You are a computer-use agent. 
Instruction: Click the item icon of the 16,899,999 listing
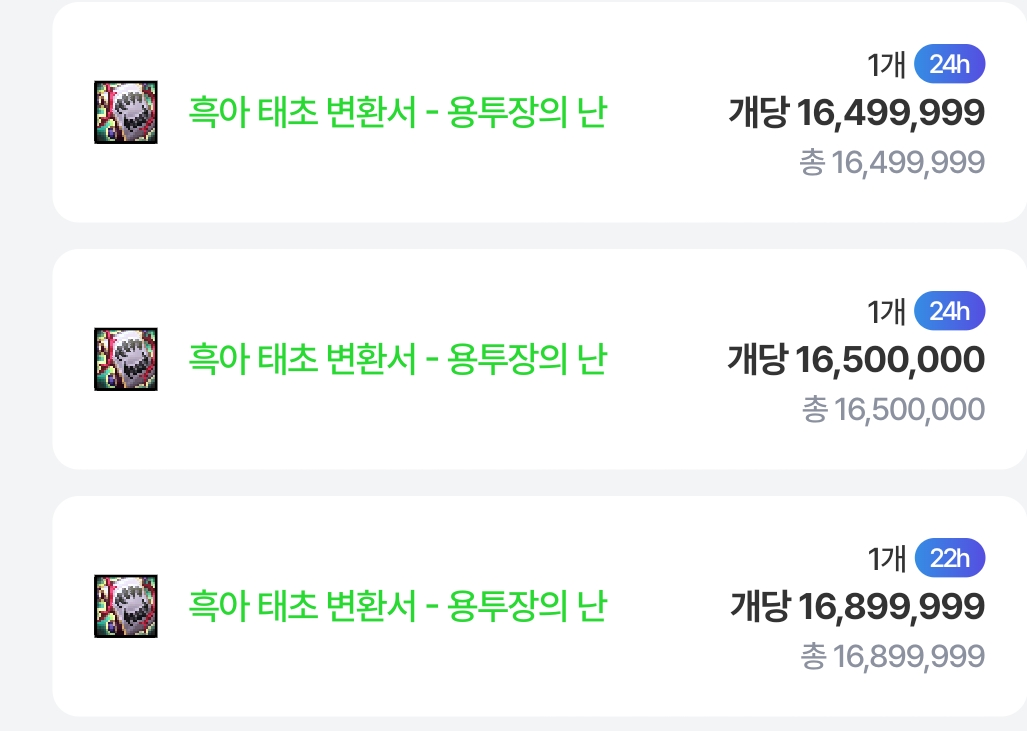click(126, 606)
